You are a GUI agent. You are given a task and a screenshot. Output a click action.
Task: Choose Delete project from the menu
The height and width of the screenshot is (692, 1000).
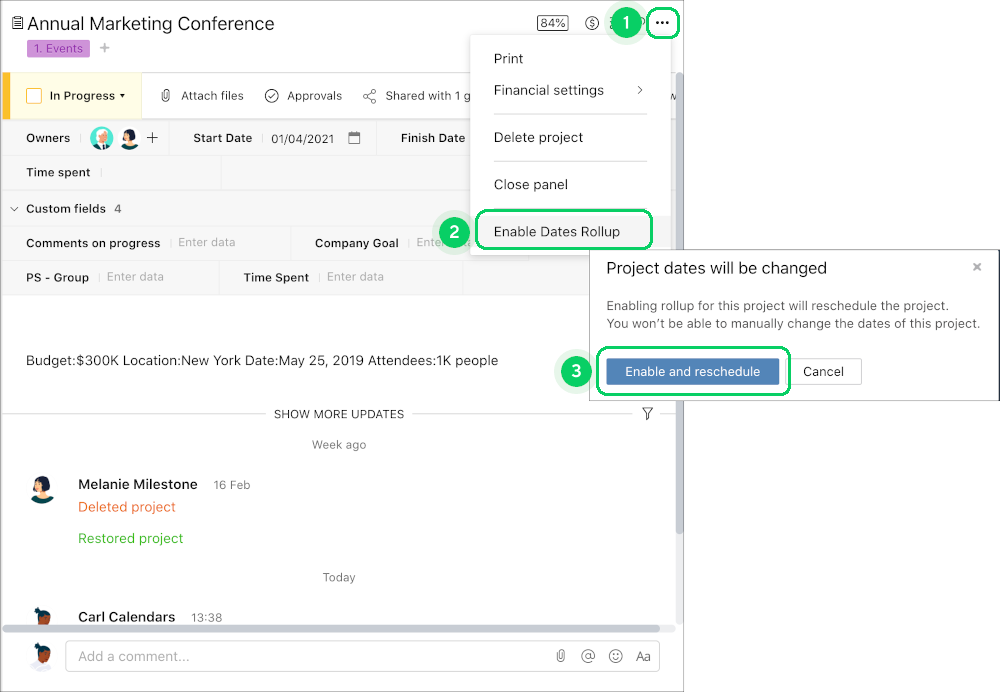coord(538,137)
